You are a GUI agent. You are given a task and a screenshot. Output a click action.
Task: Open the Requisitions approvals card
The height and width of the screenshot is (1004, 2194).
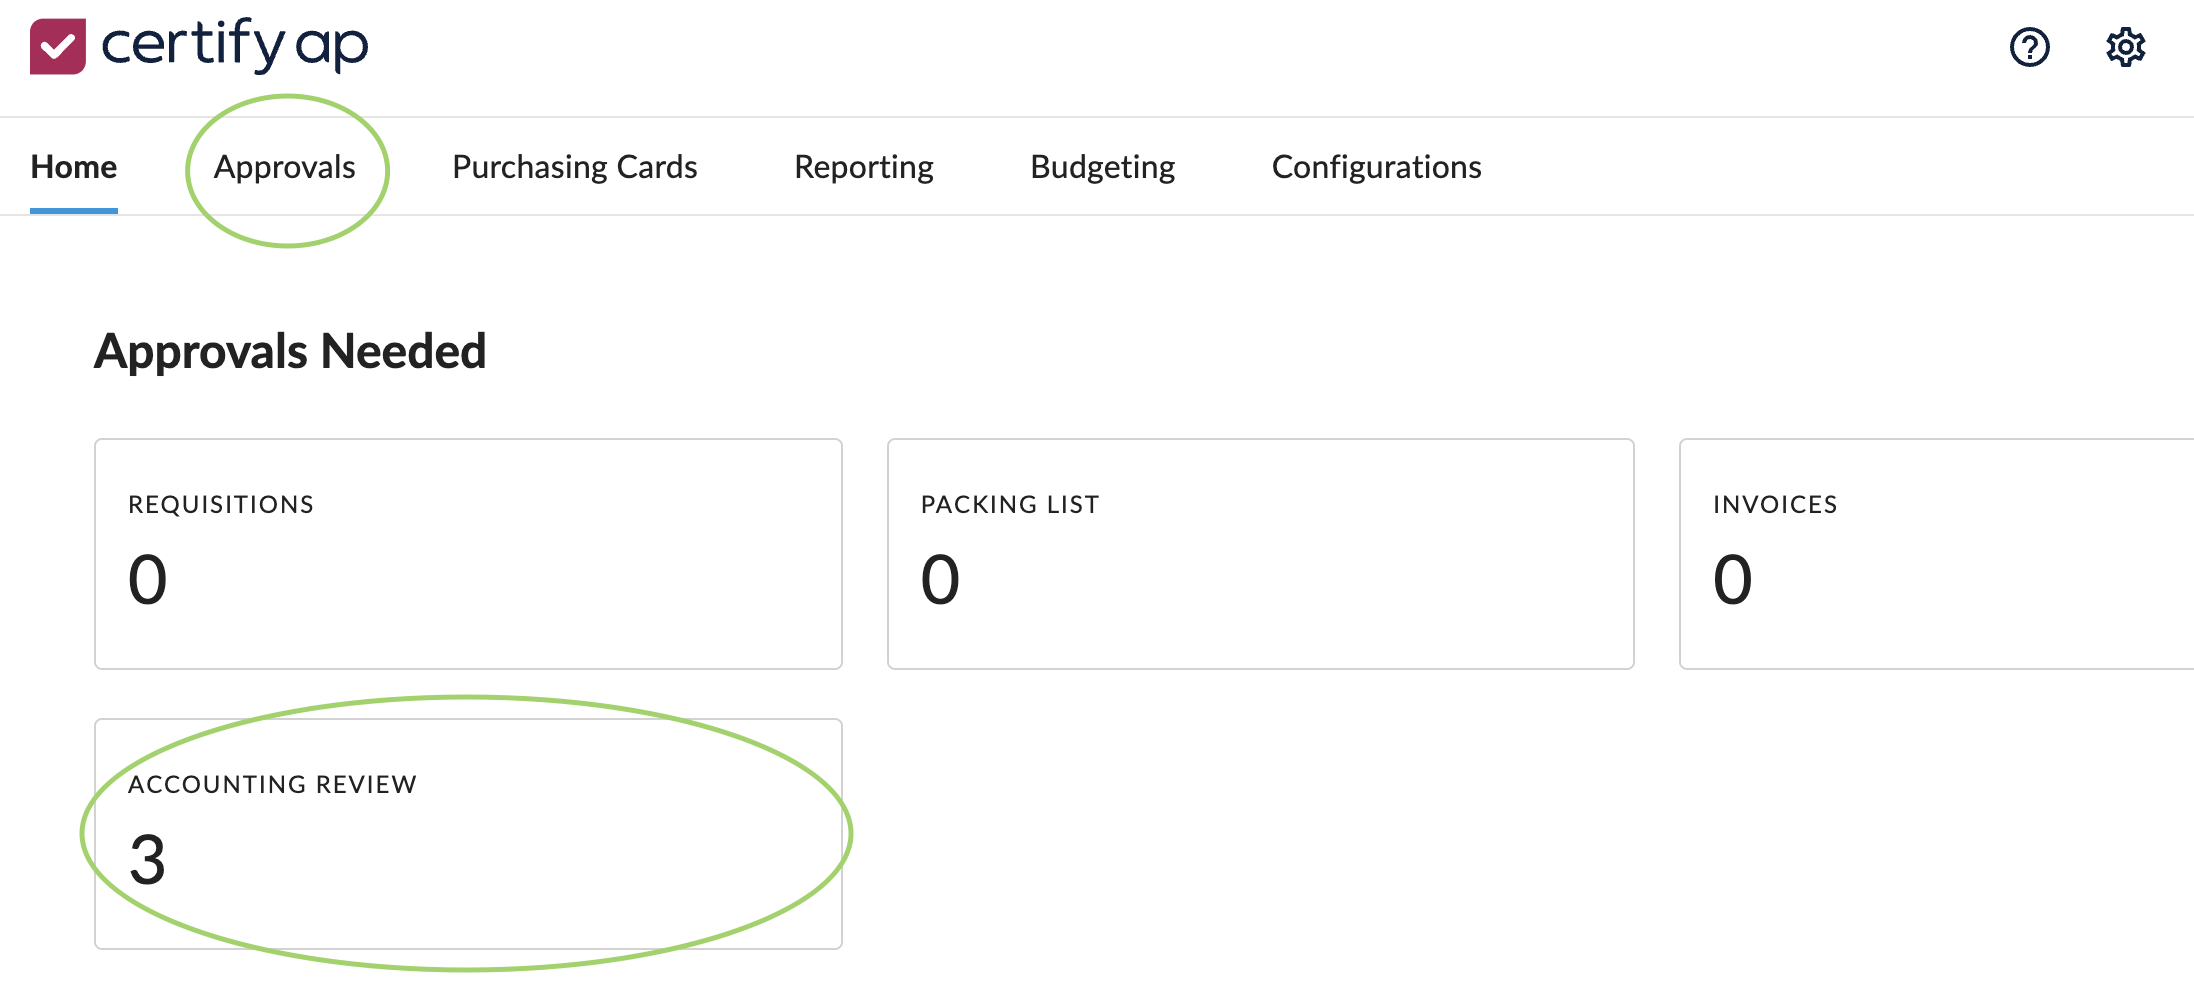[468, 554]
